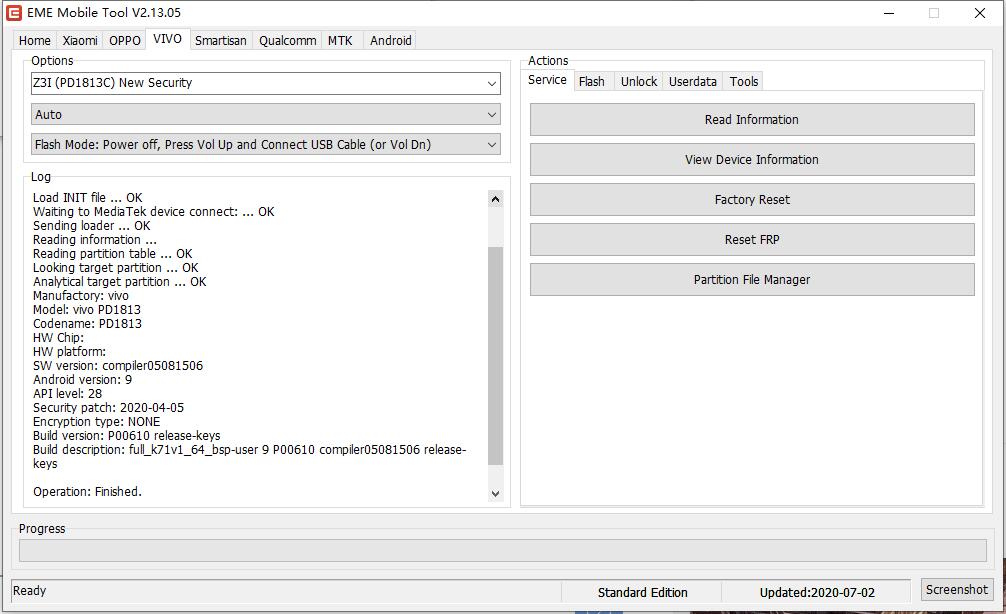Open the Home tab

coord(35,40)
